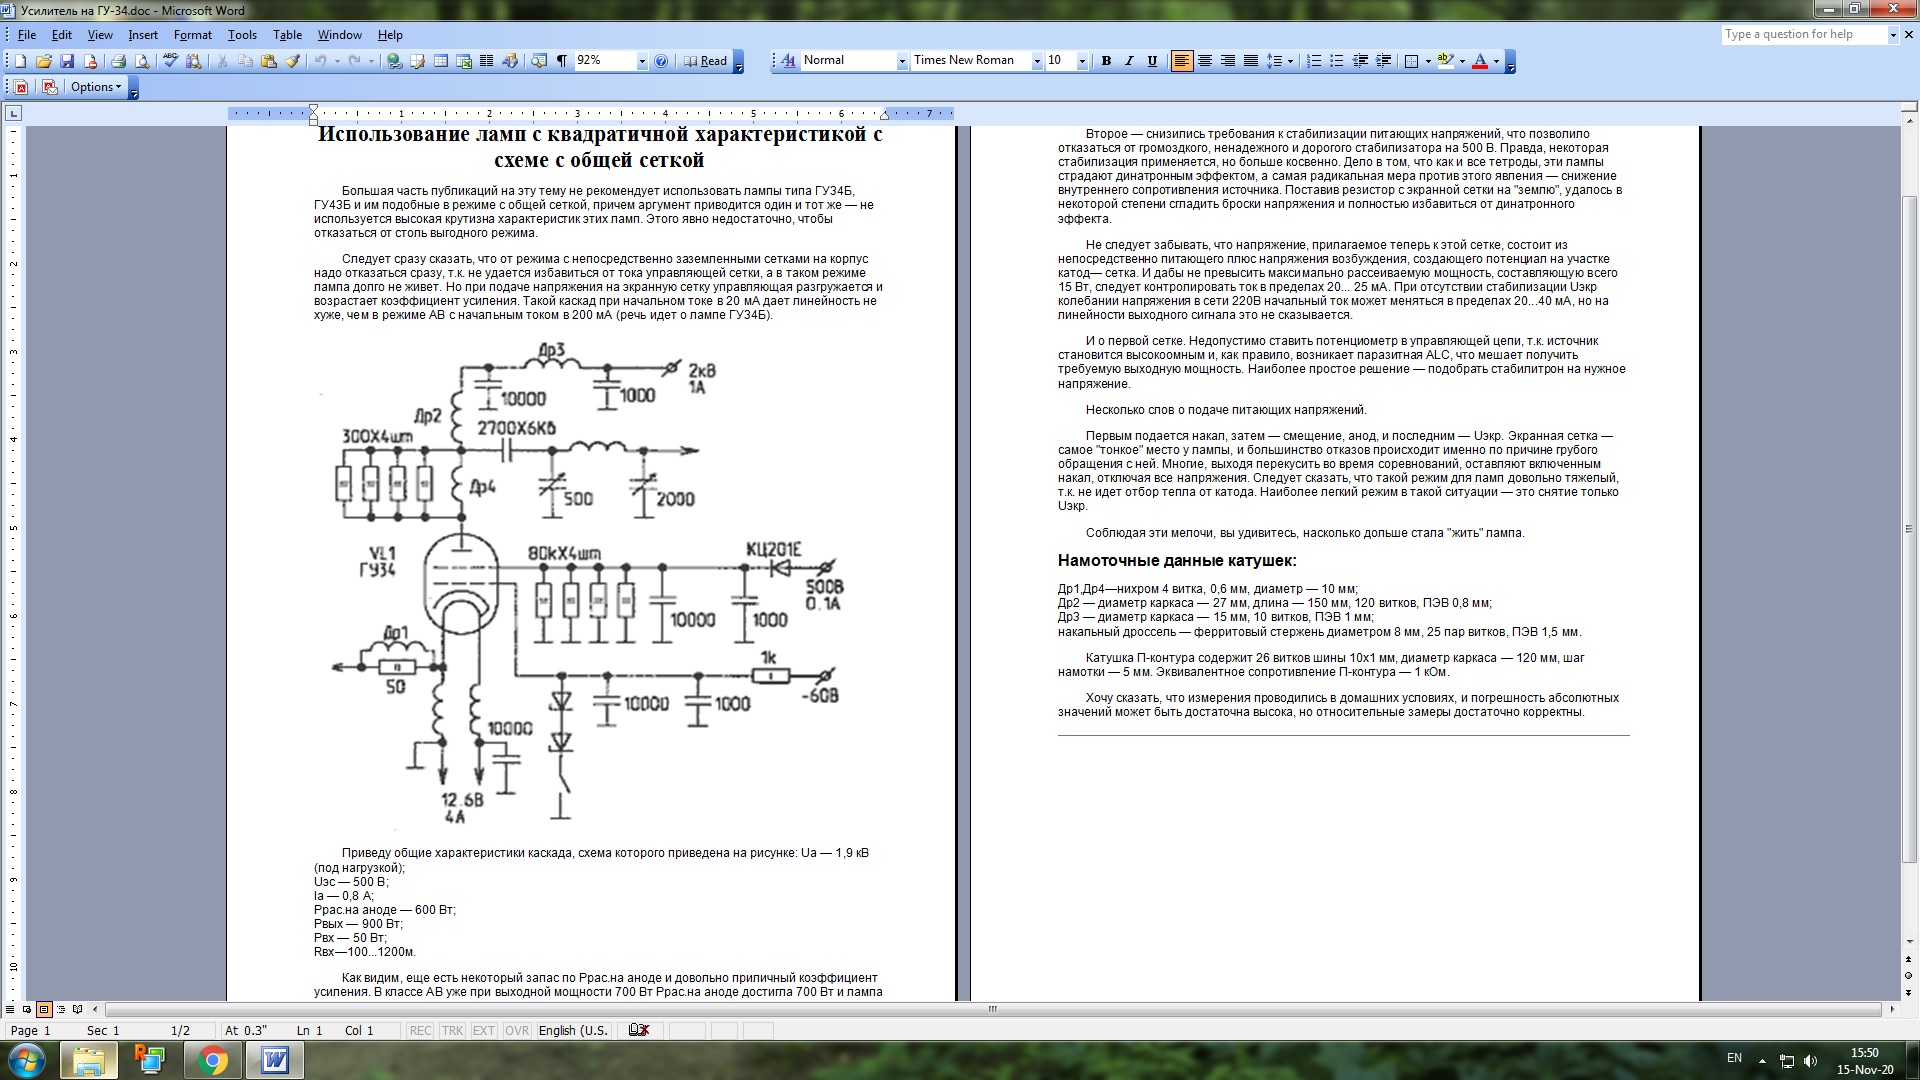
Task: Align text right
Action: [1228, 61]
